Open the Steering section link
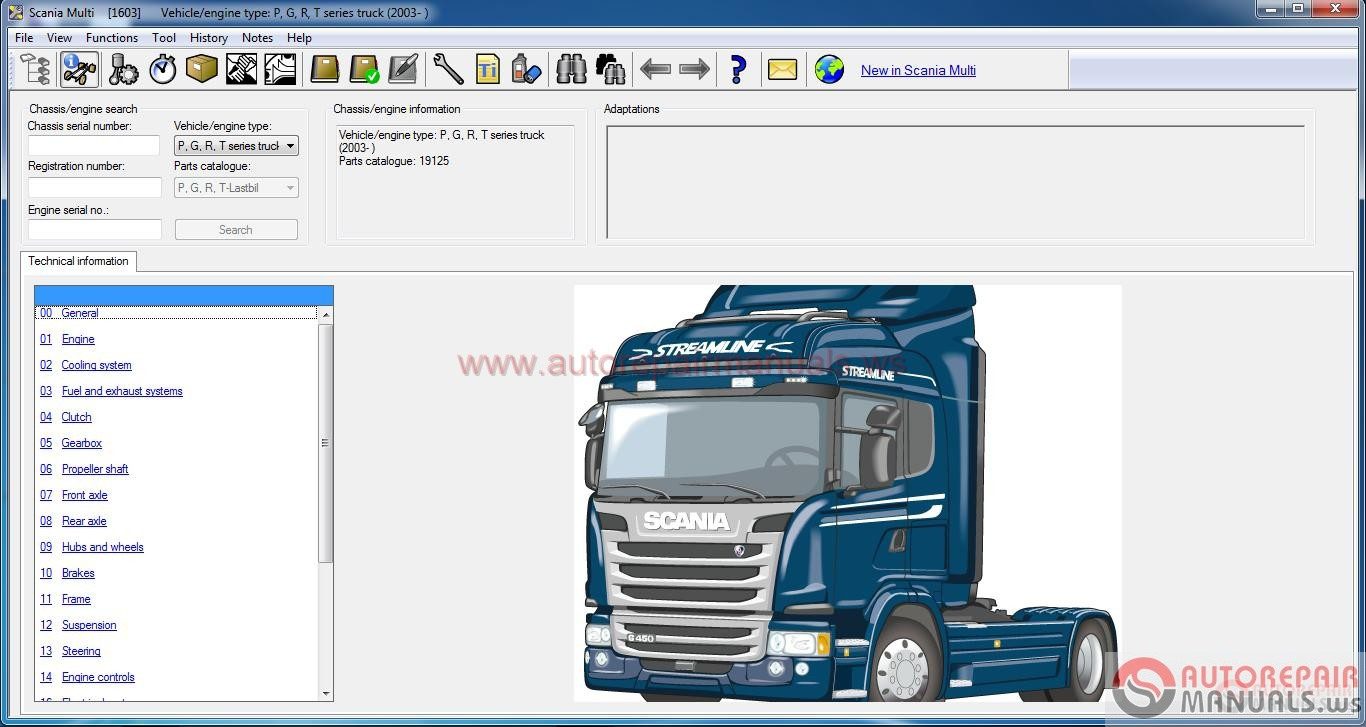The height and width of the screenshot is (727, 1366). pos(81,651)
